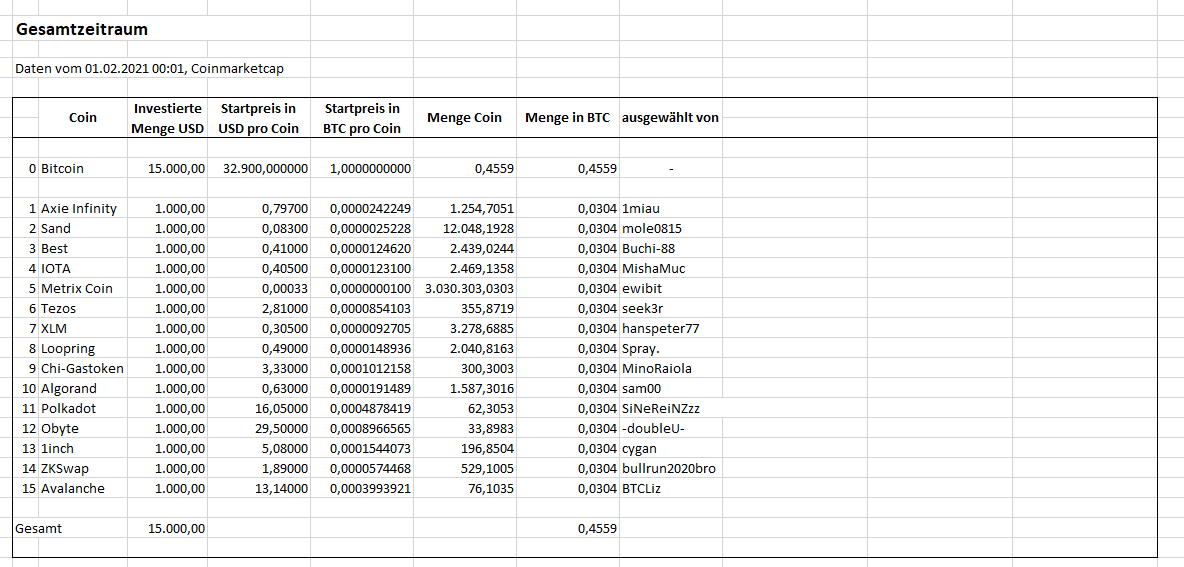Select the 'Menge in BTC' header cell
1184x567 pixels.
(567, 118)
